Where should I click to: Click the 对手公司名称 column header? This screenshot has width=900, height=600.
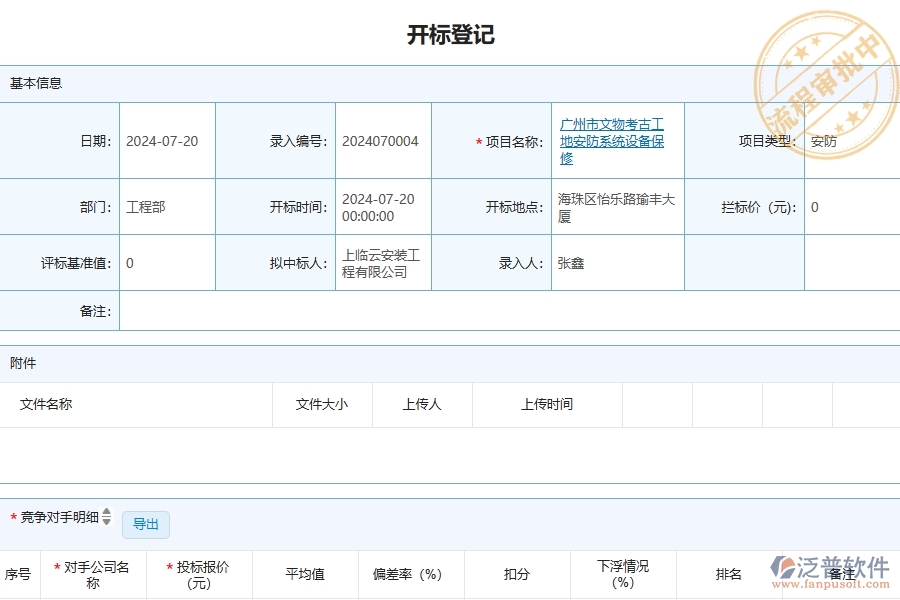click(x=92, y=573)
